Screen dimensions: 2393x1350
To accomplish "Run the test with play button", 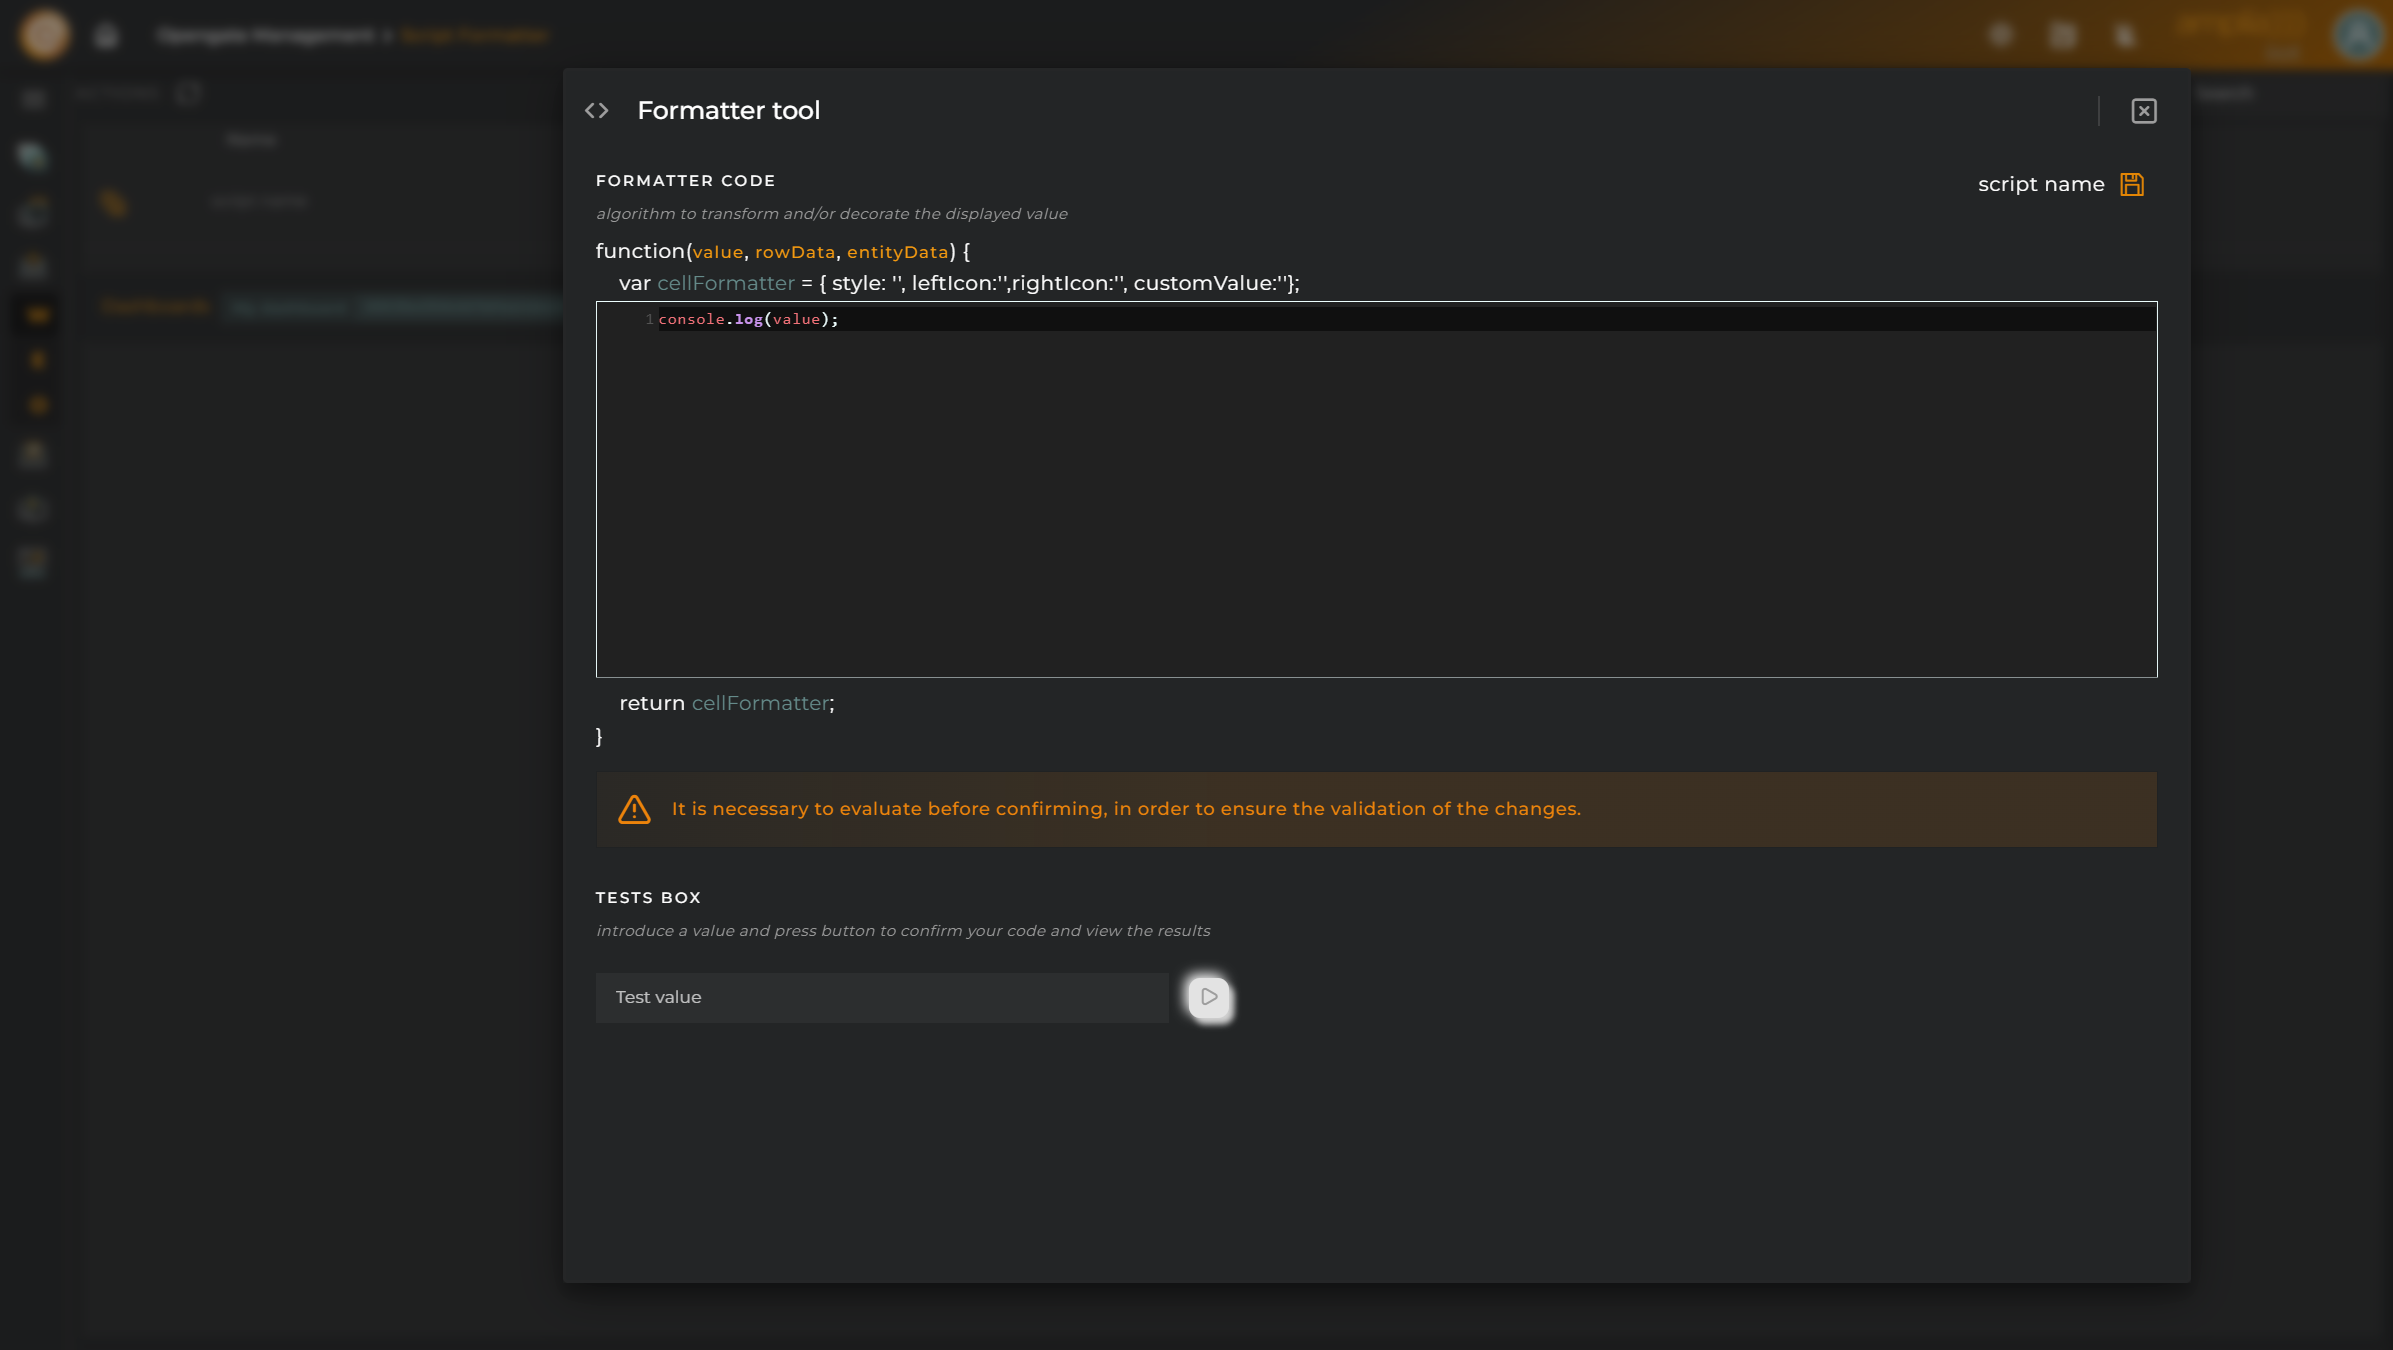I will (1208, 997).
